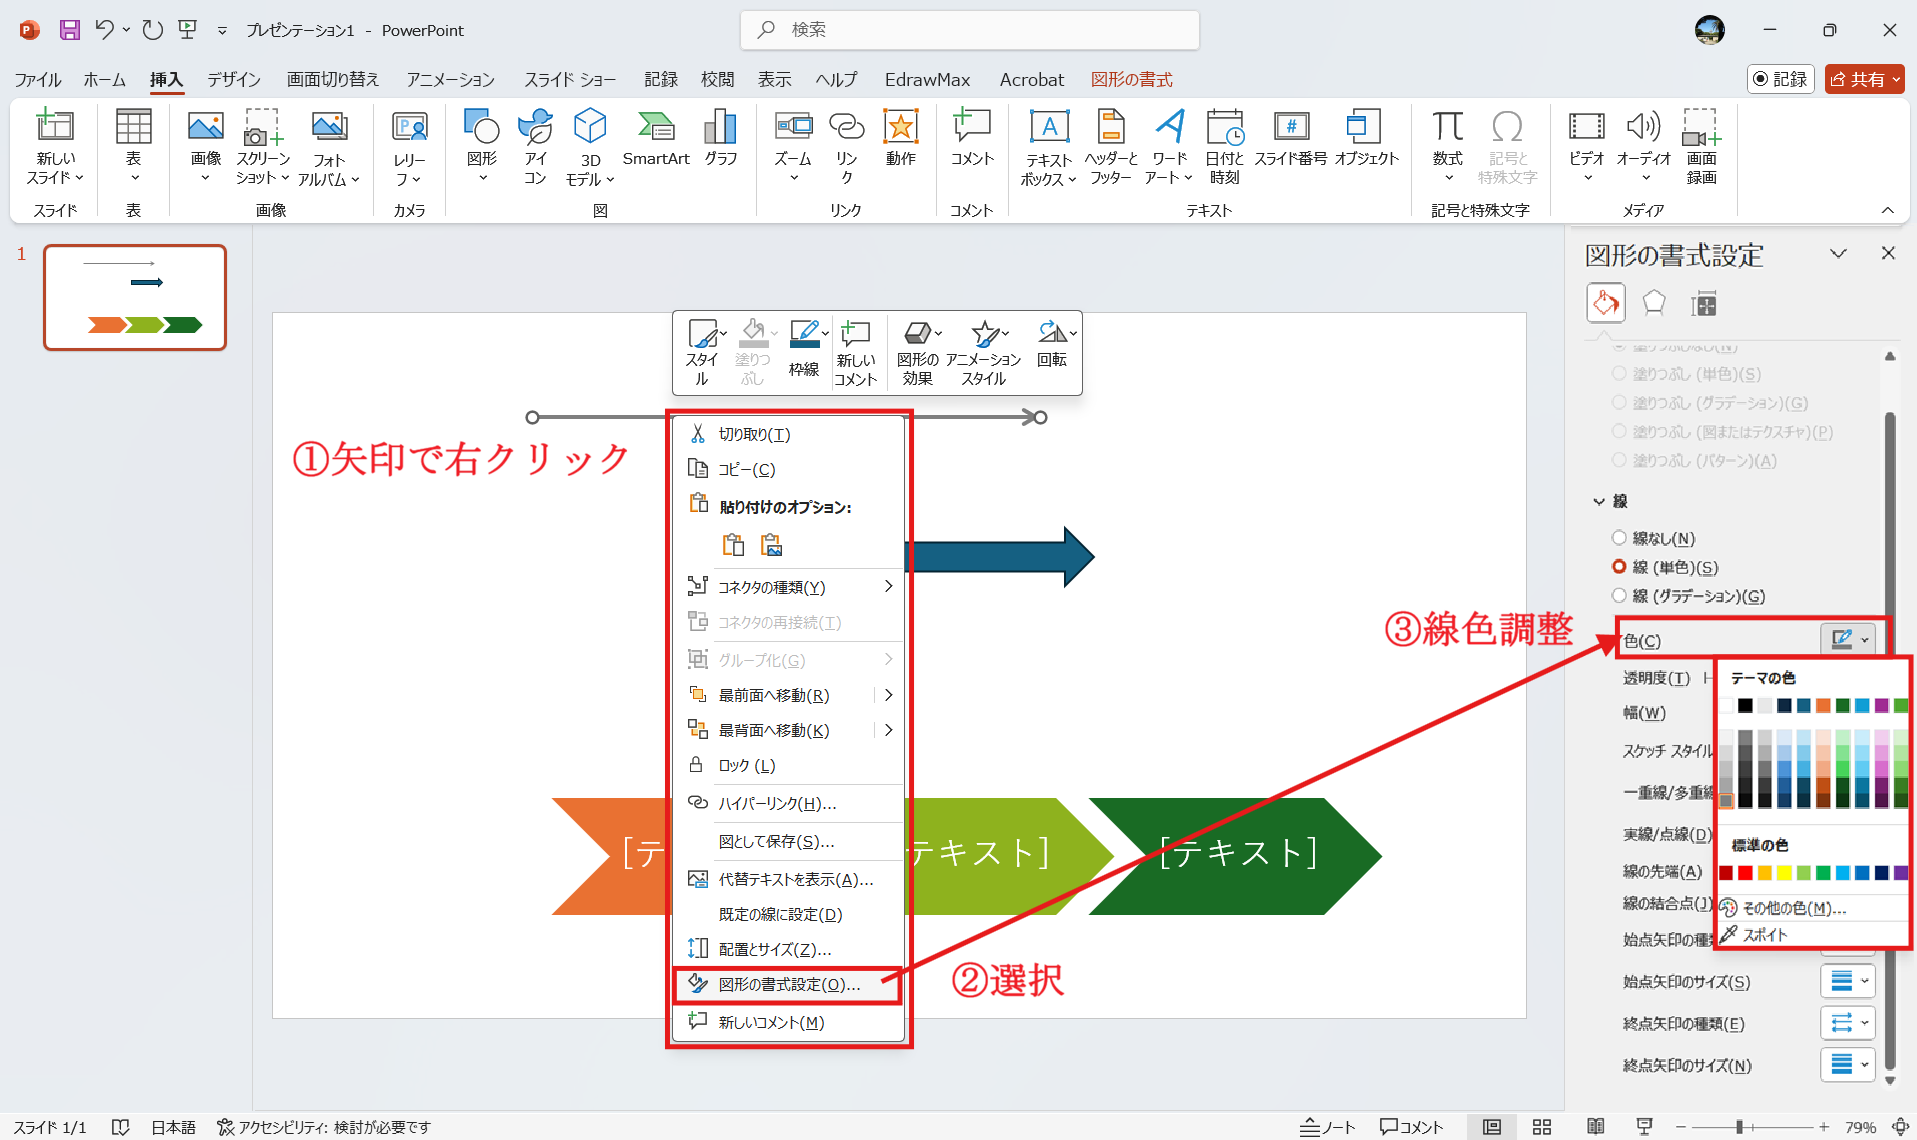The image size is (1917, 1140).
Task: Open the デザイン ribbon tab
Action: pos(234,79)
